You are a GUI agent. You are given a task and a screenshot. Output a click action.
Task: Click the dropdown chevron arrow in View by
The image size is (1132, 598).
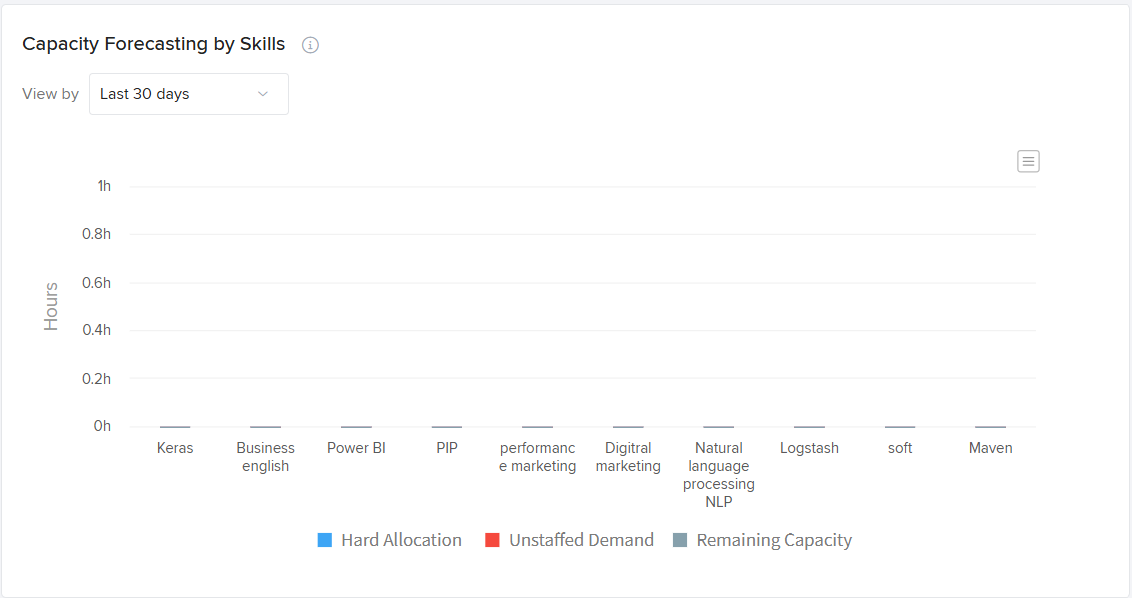pyautogui.click(x=263, y=94)
